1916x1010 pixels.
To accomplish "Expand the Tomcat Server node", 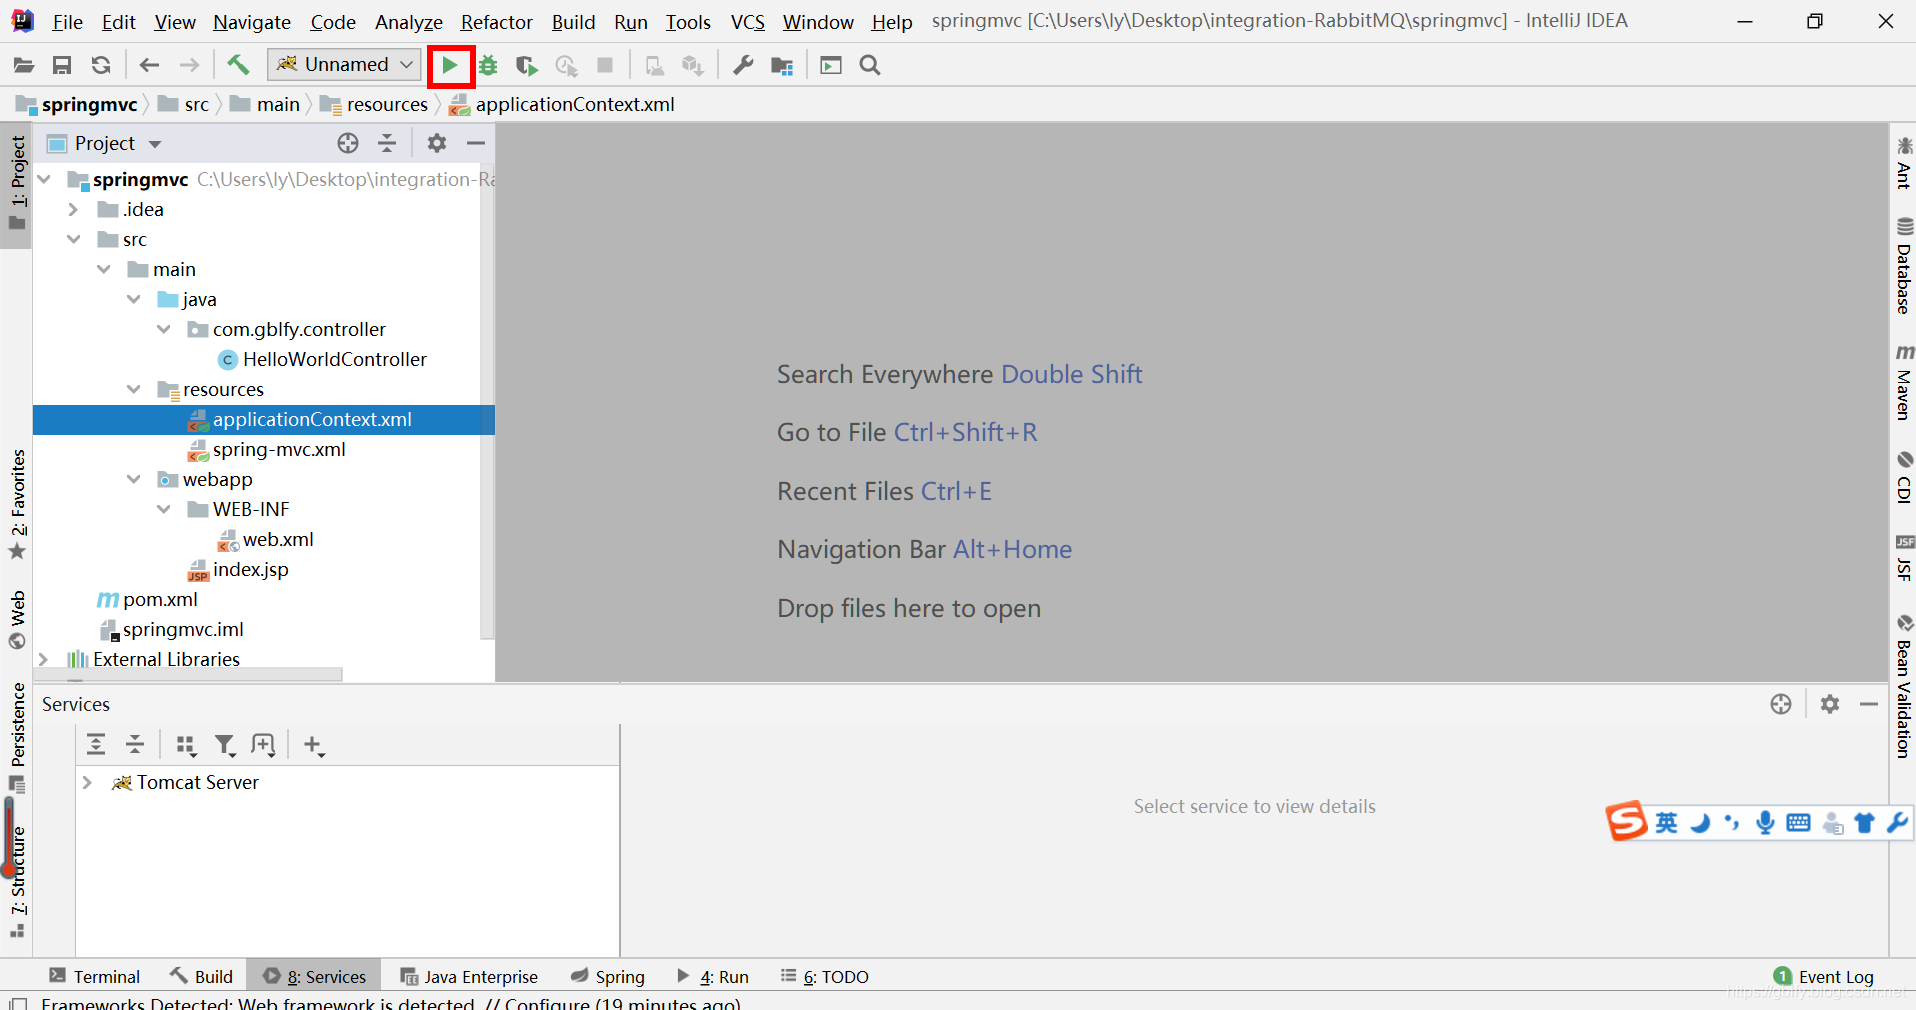I will [x=87, y=782].
